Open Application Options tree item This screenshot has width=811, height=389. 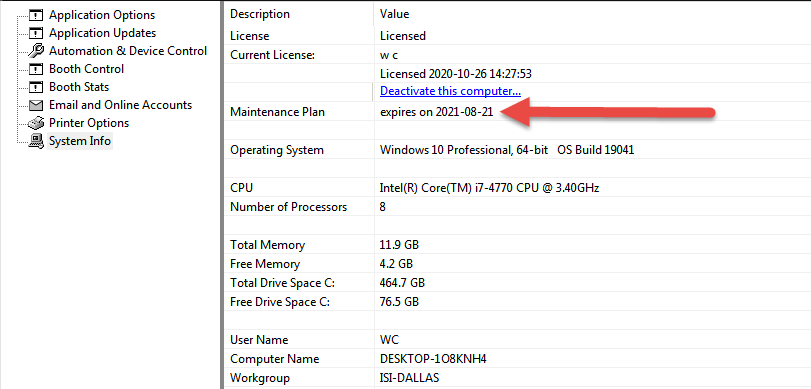coord(102,15)
